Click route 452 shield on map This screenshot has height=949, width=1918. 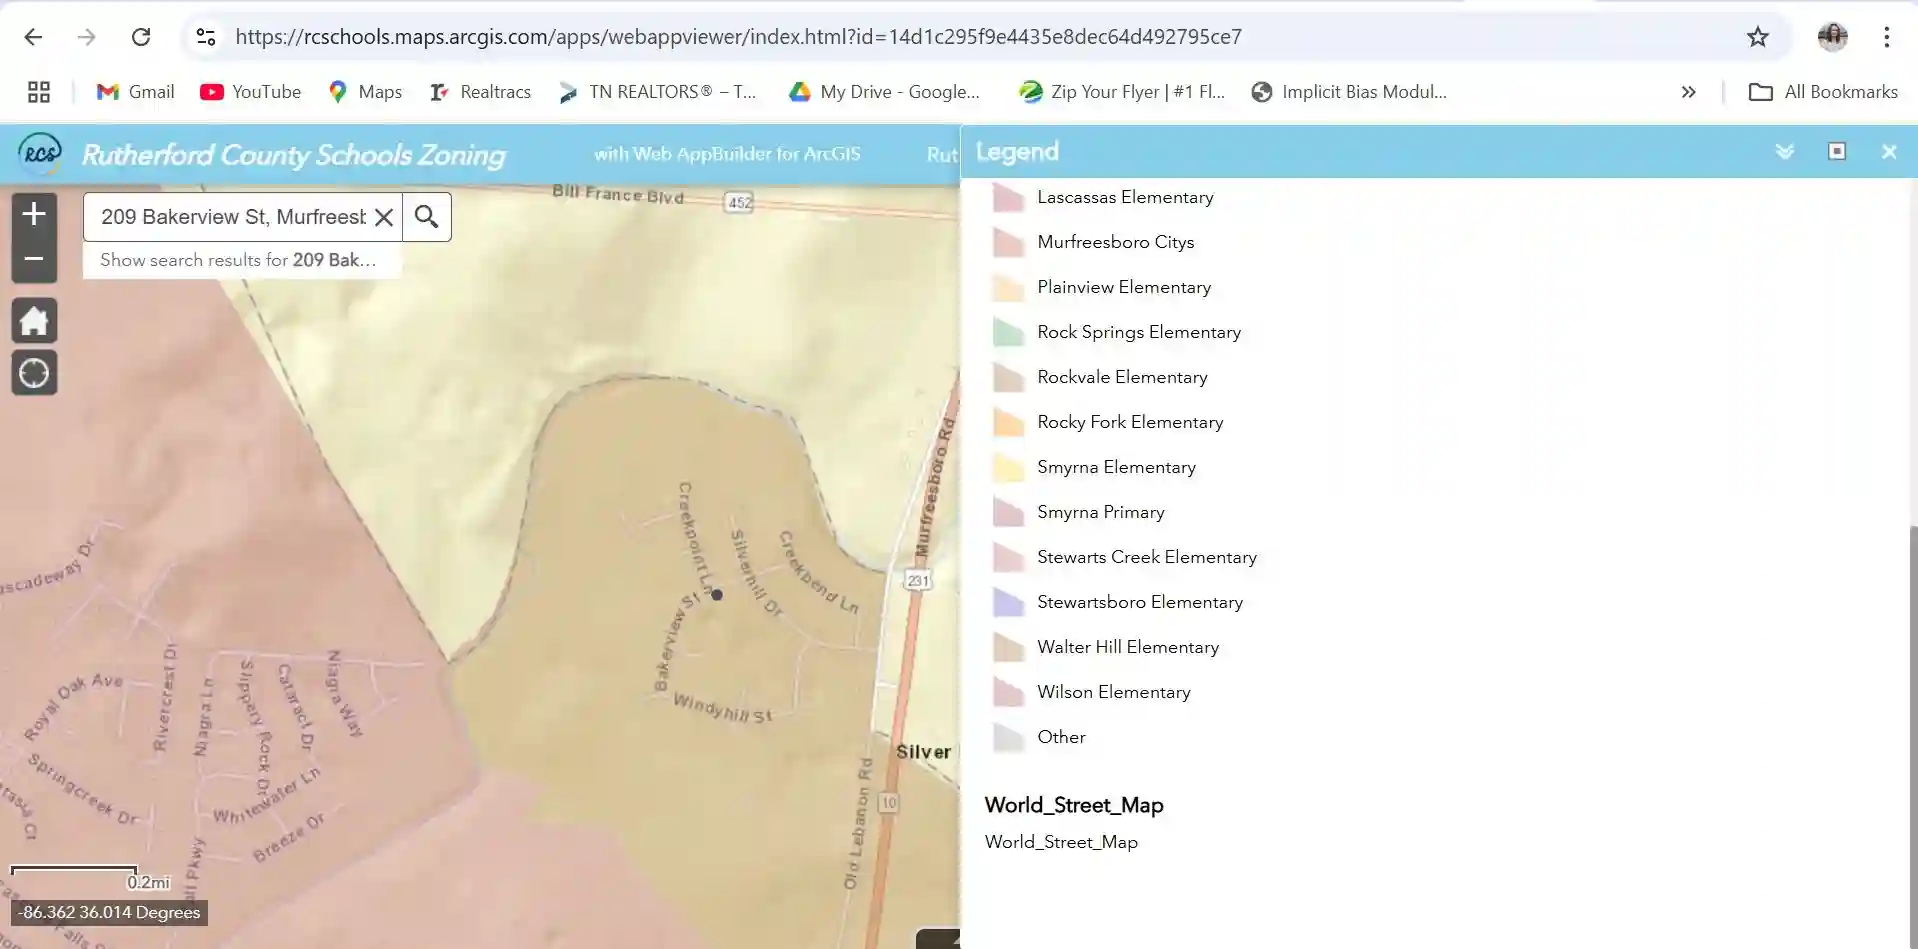click(739, 203)
